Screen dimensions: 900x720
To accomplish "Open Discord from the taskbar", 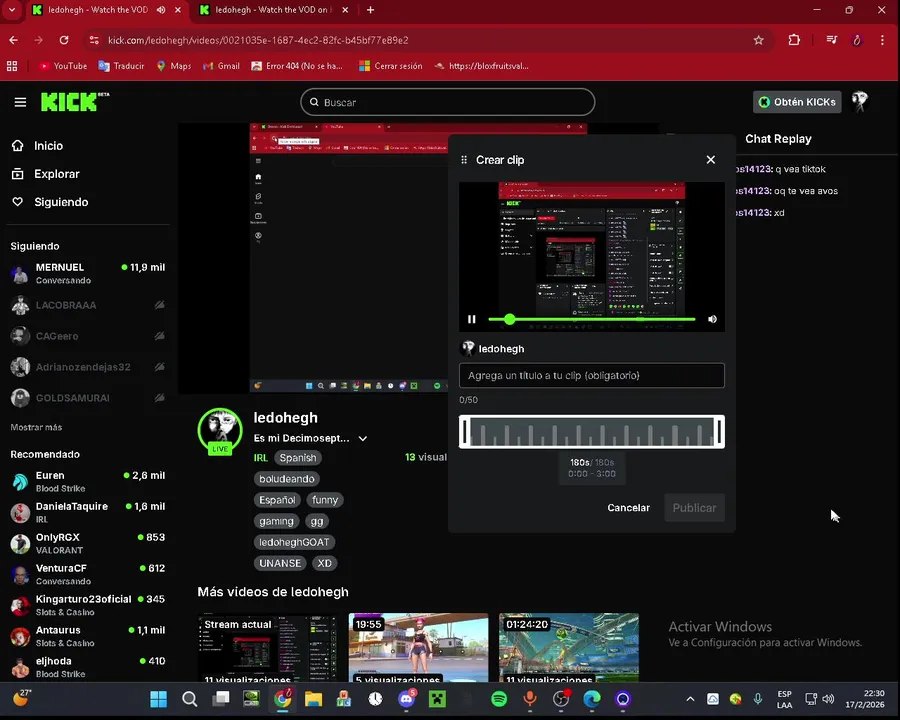I will click(407, 699).
